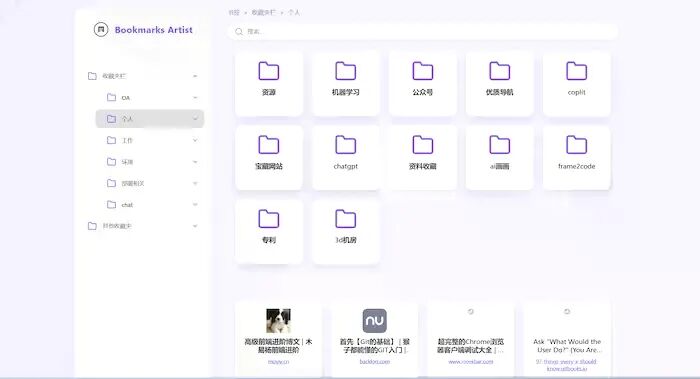Click the Bookmarks Artist title text
The image size is (700, 379).
[x=154, y=30]
